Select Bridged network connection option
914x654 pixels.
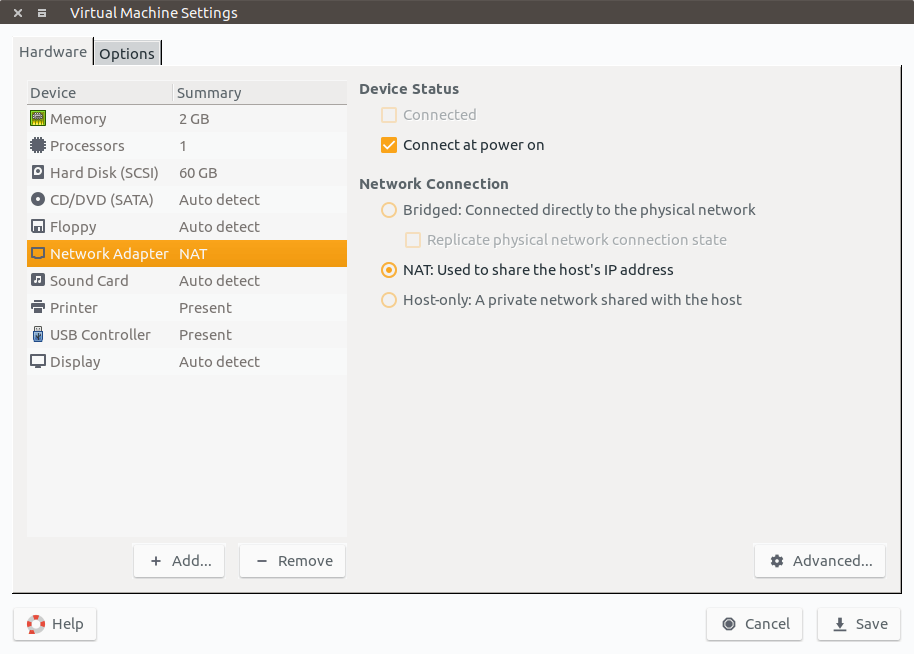pos(389,210)
